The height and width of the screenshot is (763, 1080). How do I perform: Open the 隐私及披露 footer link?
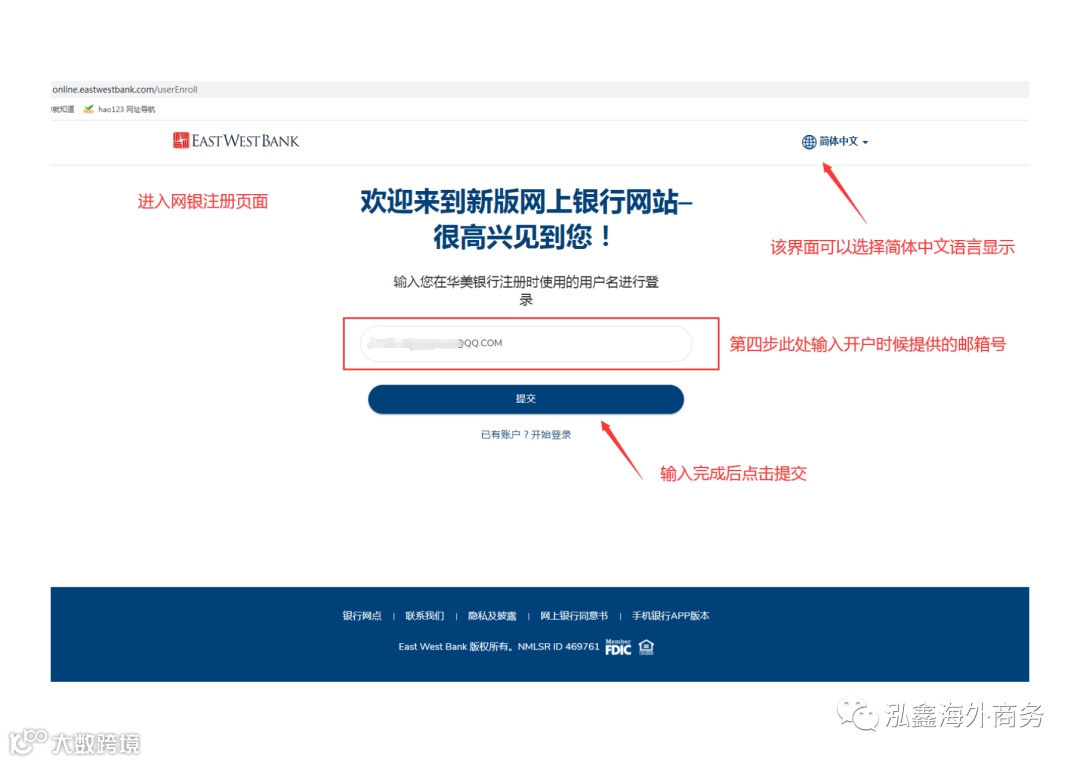coord(492,616)
